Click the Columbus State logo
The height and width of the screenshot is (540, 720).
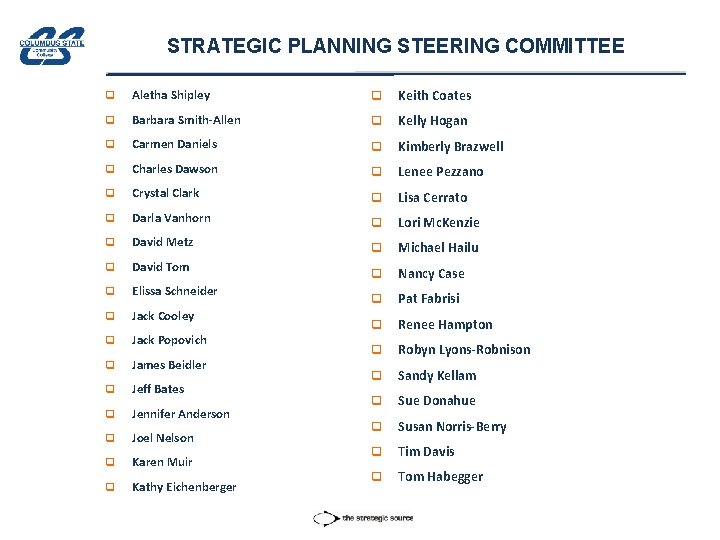pyautogui.click(x=53, y=45)
